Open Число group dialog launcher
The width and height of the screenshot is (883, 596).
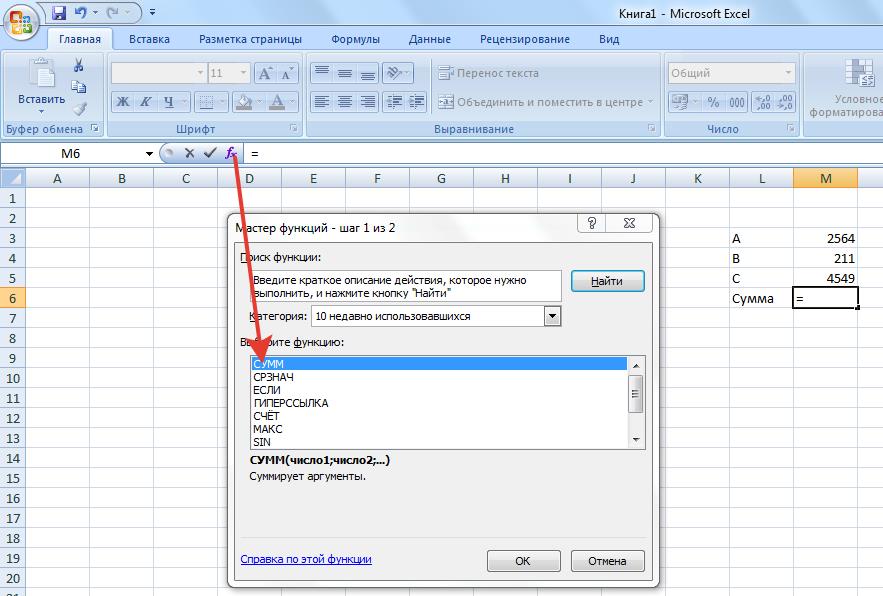[x=791, y=128]
